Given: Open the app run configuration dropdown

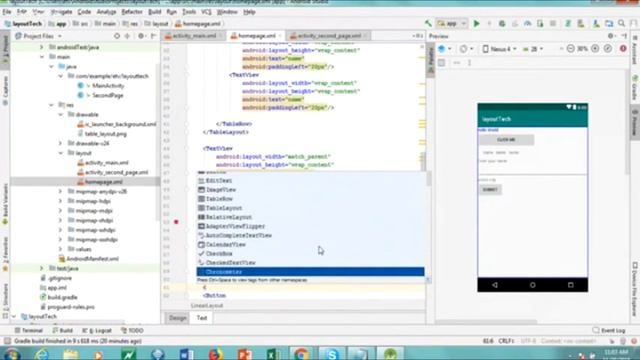Looking at the screenshot, I should tap(452, 24).
